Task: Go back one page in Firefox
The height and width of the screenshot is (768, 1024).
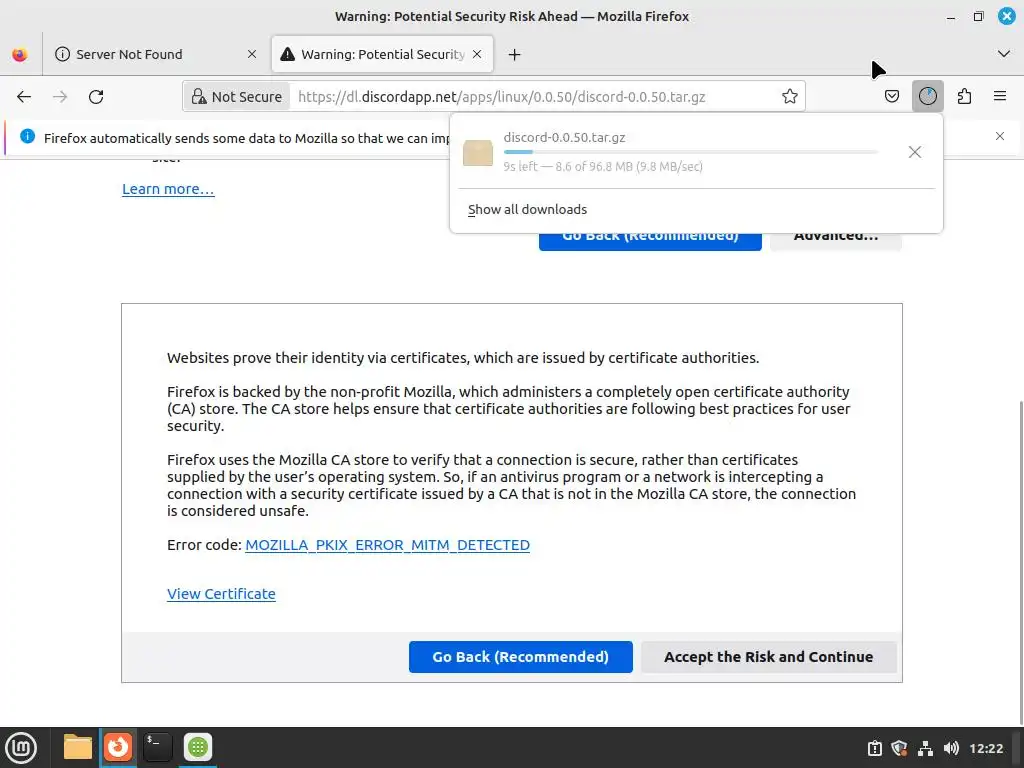Action: 24,97
